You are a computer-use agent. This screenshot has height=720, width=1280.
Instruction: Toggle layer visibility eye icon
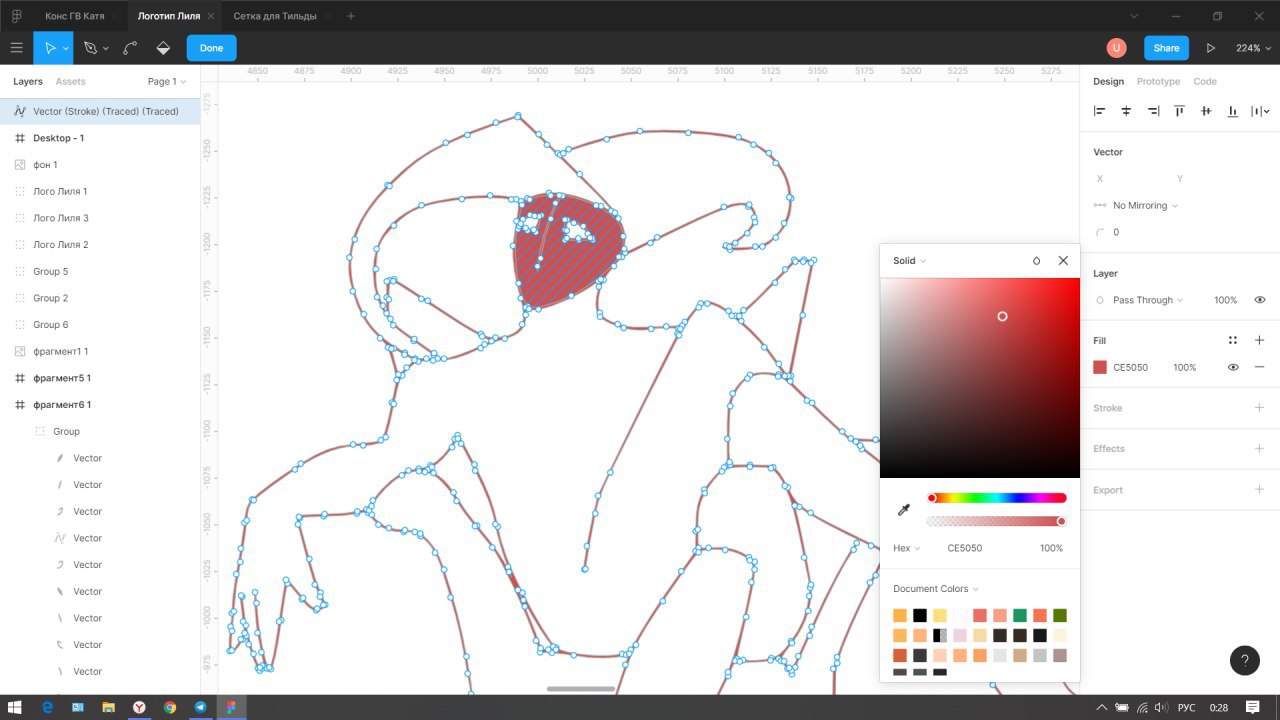point(1260,300)
